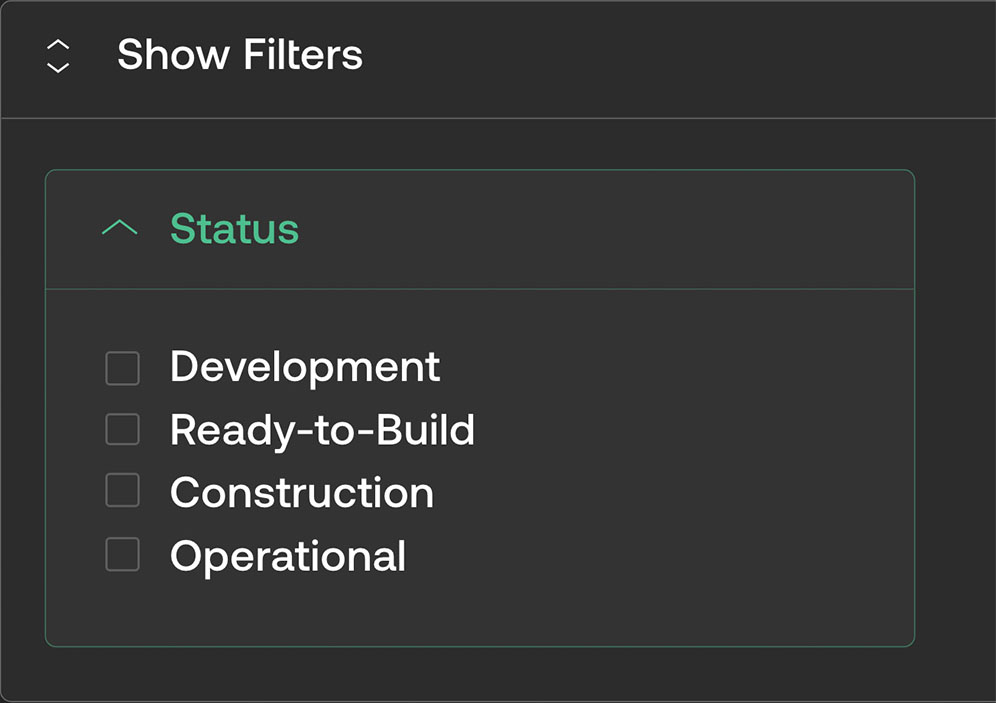996x703 pixels.
Task: Click the Operational label text
Action: 288,556
